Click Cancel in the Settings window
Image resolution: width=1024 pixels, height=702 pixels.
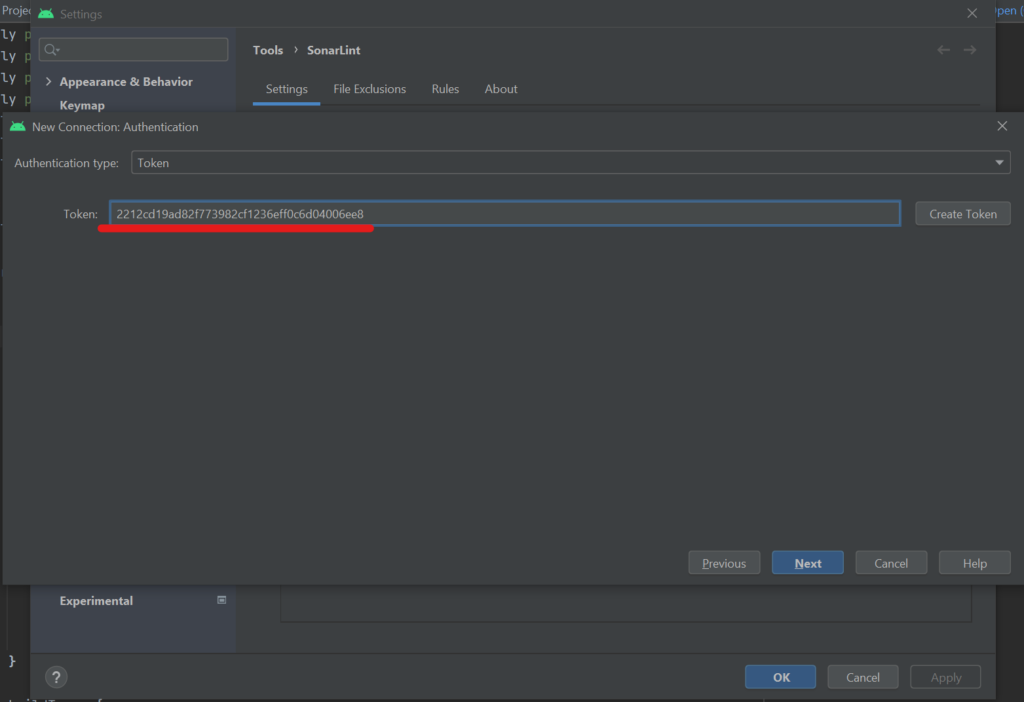tap(863, 677)
